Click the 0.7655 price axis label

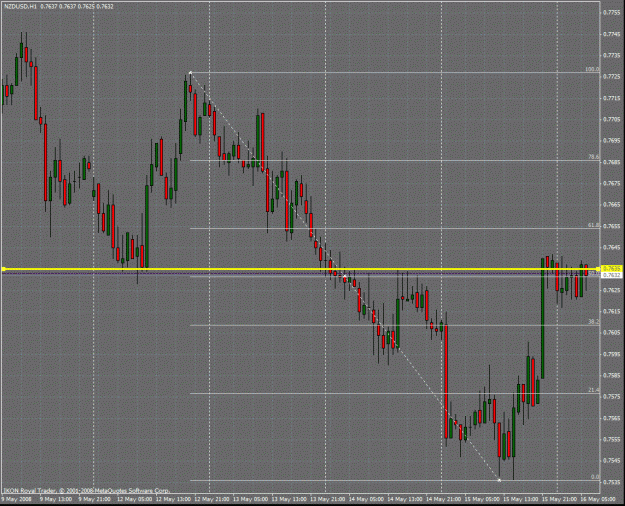(611, 226)
